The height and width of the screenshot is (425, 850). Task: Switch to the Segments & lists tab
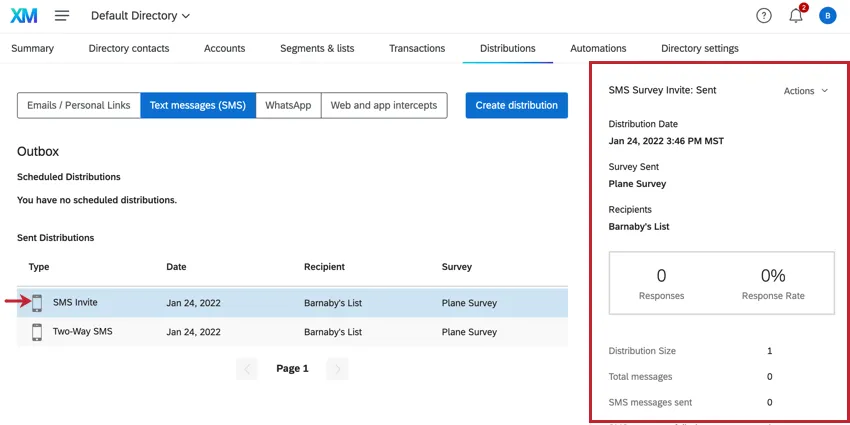(317, 48)
